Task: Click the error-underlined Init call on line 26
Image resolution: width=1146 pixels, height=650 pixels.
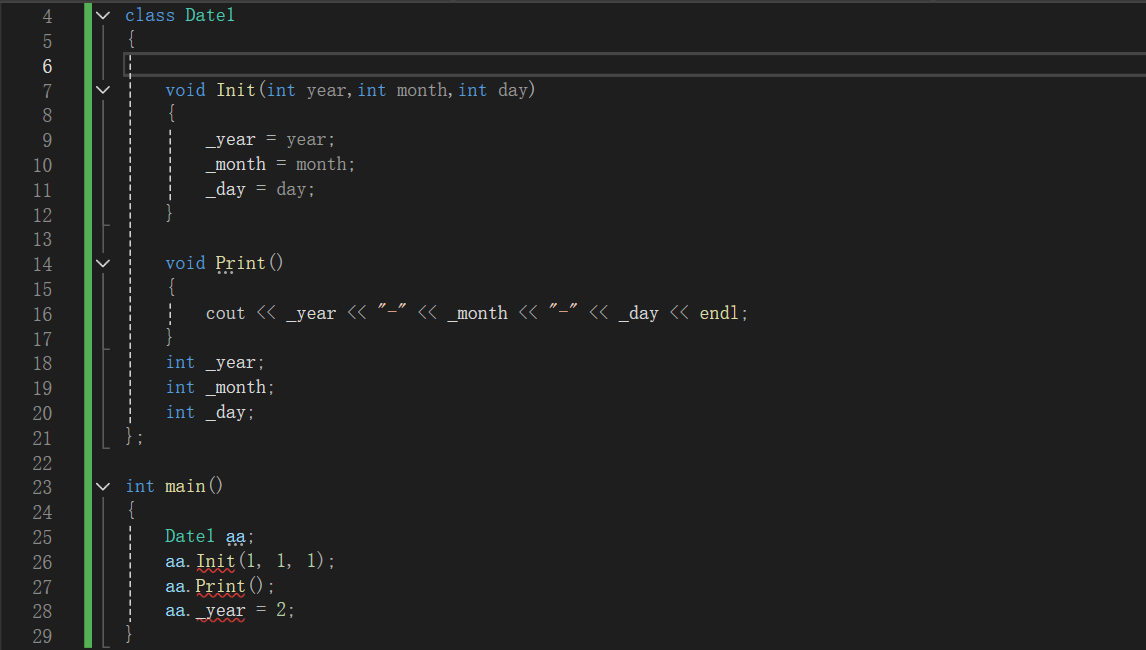Action: pos(216,562)
